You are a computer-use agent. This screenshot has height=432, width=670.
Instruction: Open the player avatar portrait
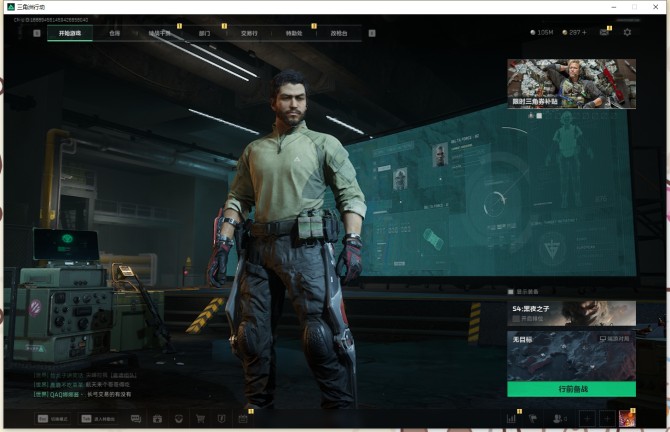pyautogui.click(x=627, y=418)
